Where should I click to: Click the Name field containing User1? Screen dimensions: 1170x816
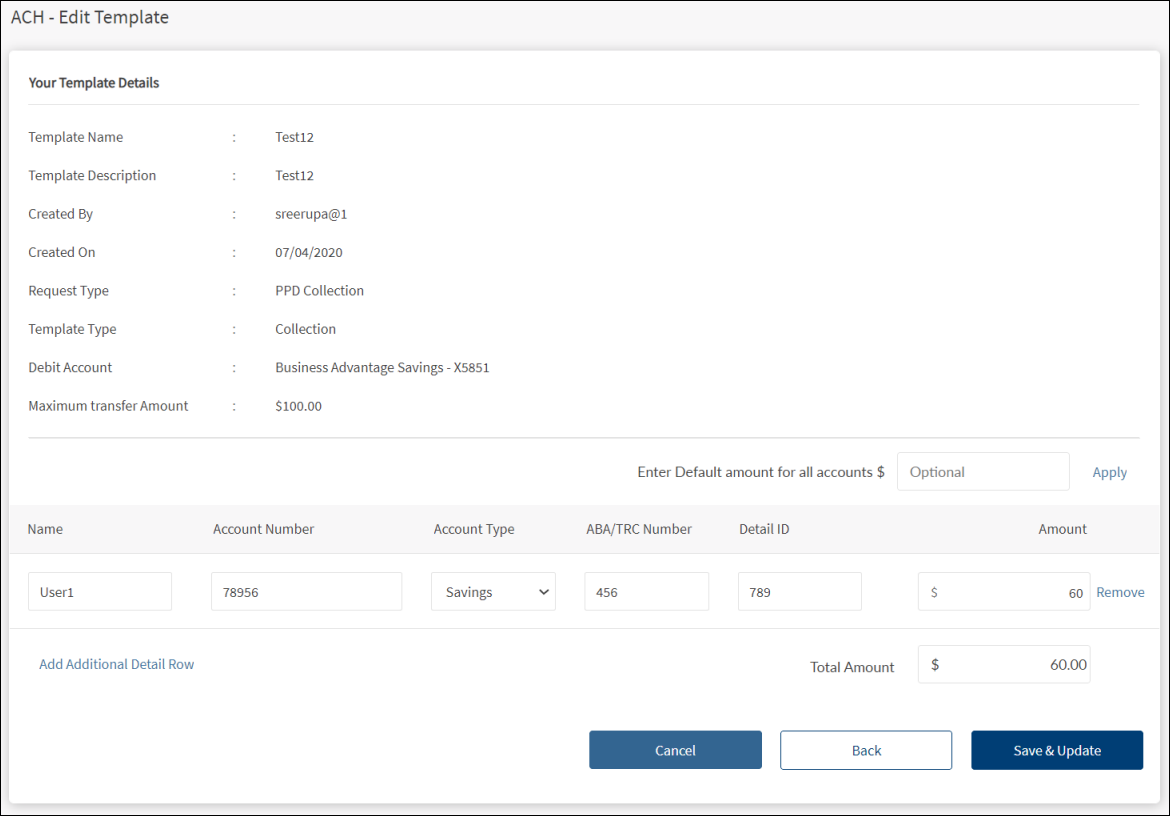pos(99,592)
